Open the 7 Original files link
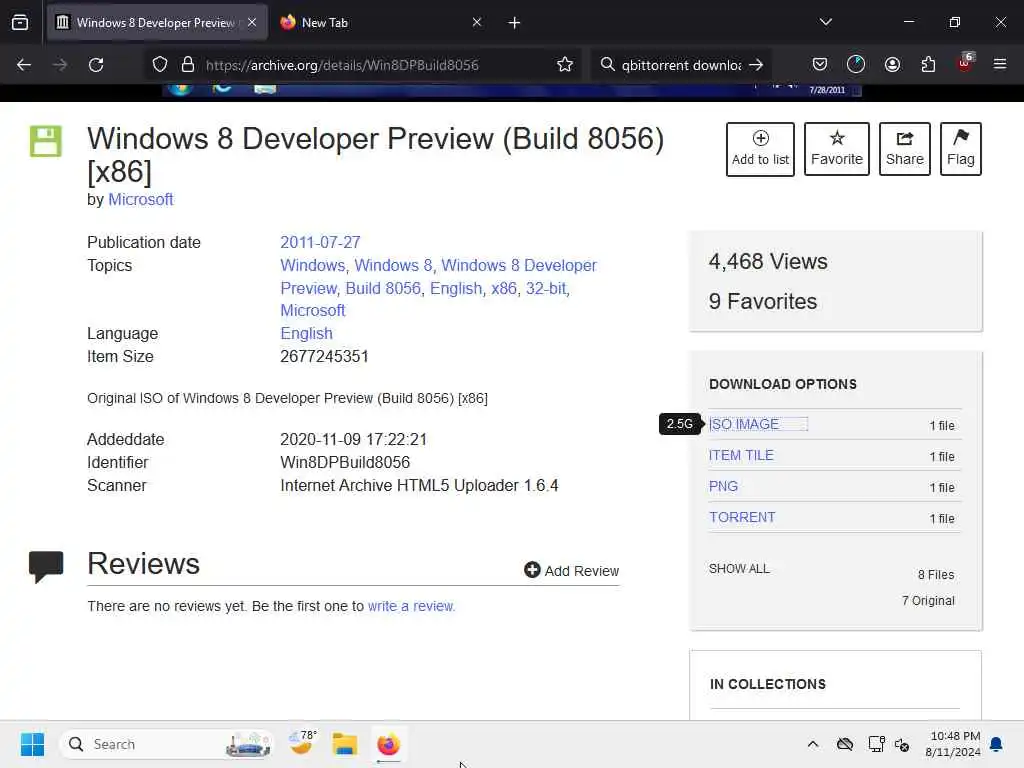Image resolution: width=1024 pixels, height=768 pixels. 928,601
